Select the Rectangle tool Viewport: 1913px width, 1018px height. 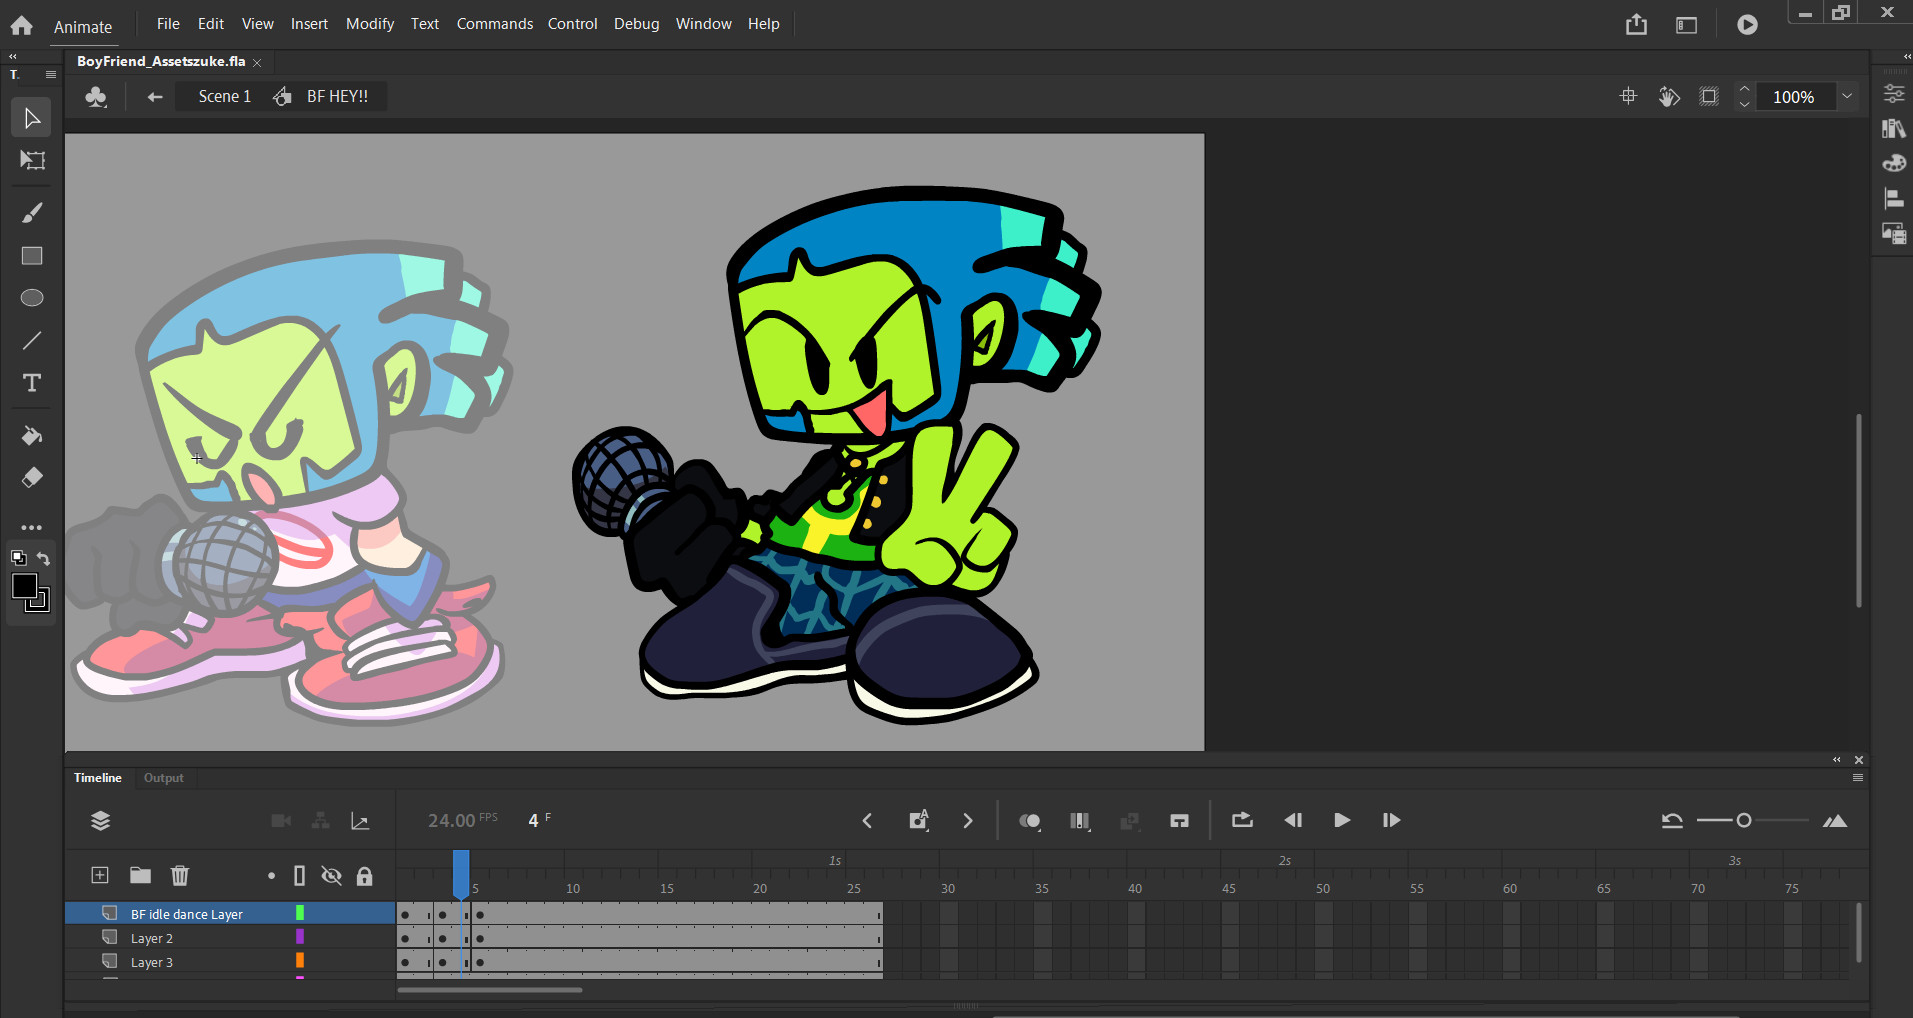32,256
